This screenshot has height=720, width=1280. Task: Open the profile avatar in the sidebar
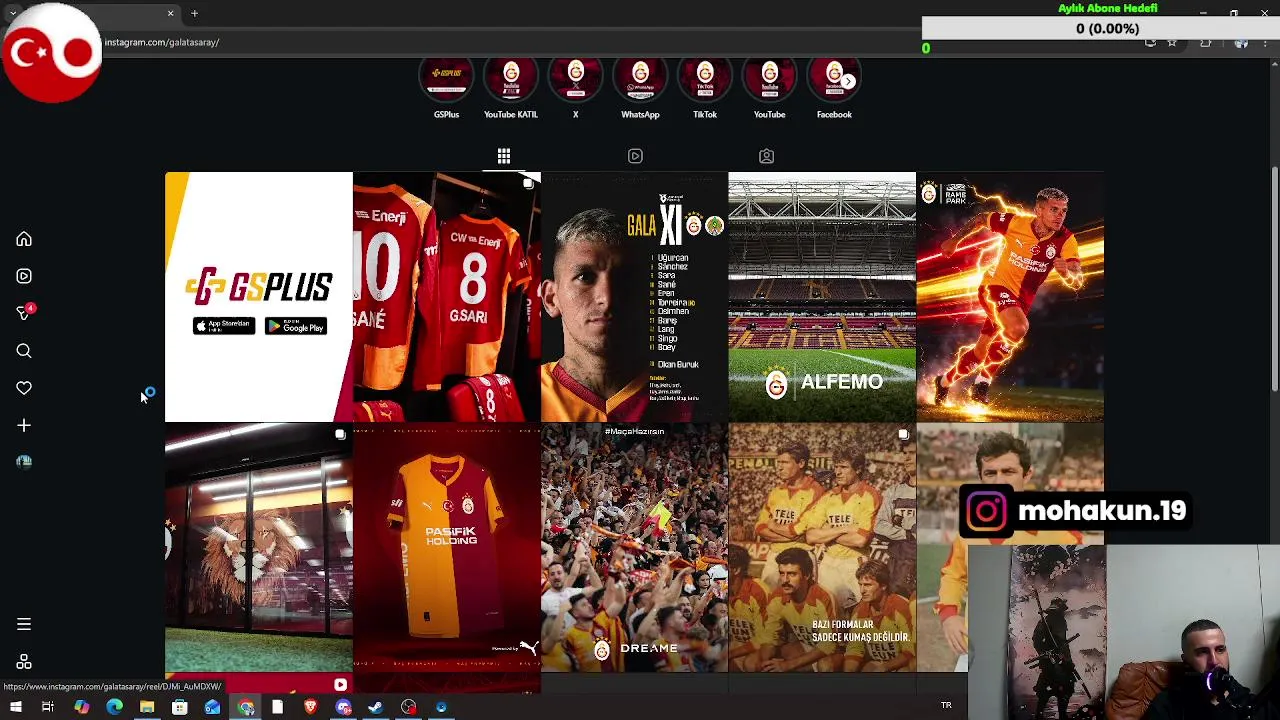pos(24,461)
